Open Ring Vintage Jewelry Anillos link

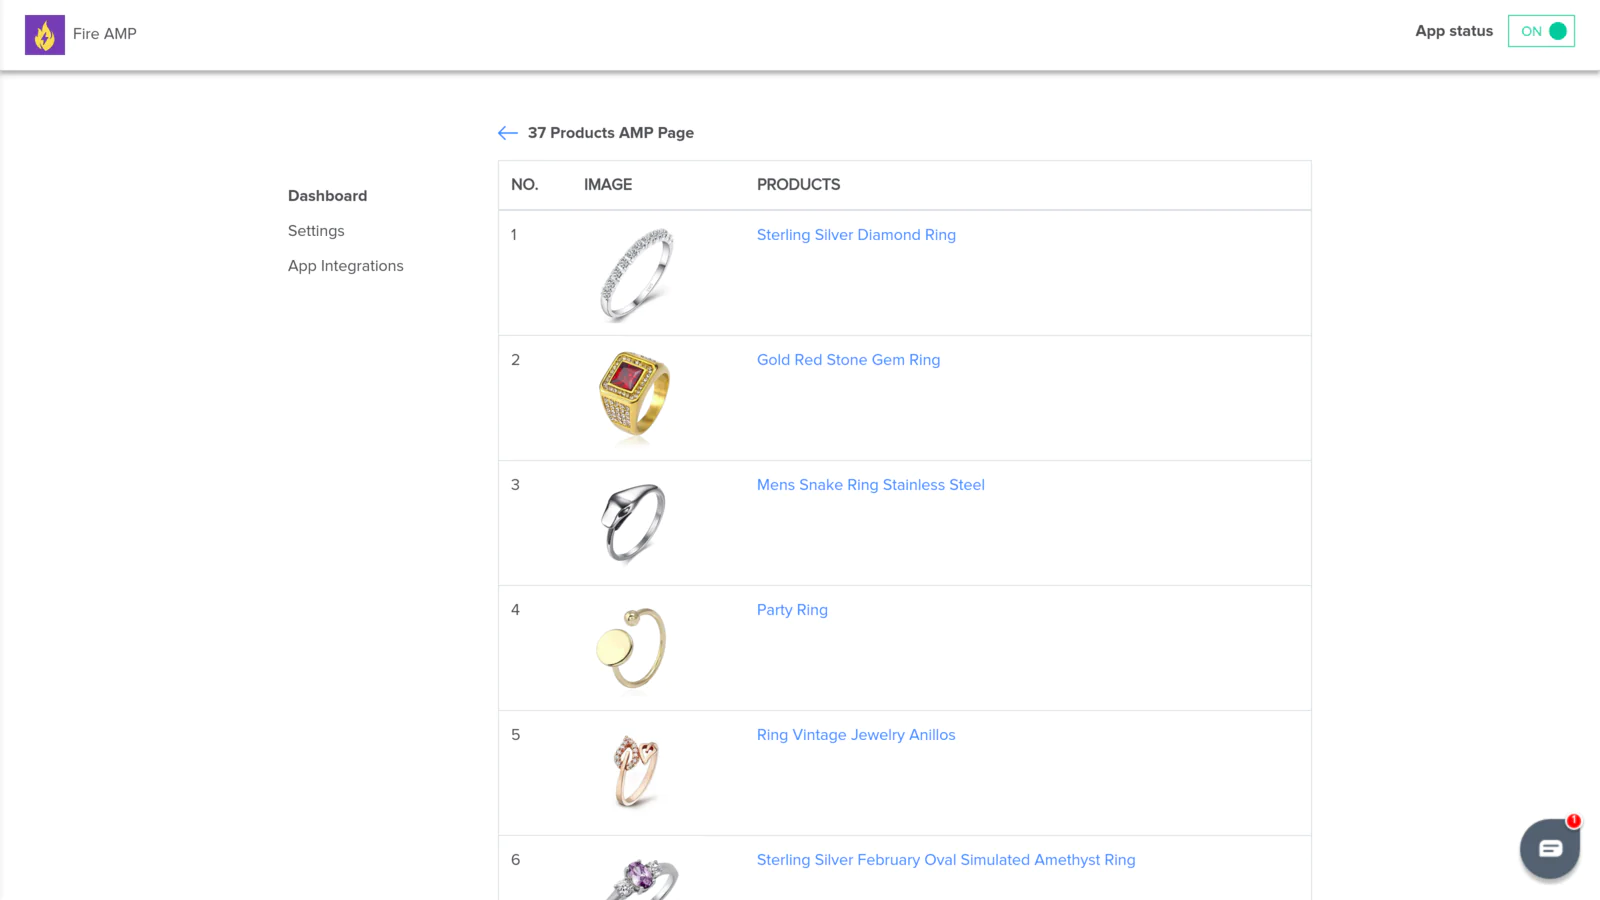coord(856,735)
